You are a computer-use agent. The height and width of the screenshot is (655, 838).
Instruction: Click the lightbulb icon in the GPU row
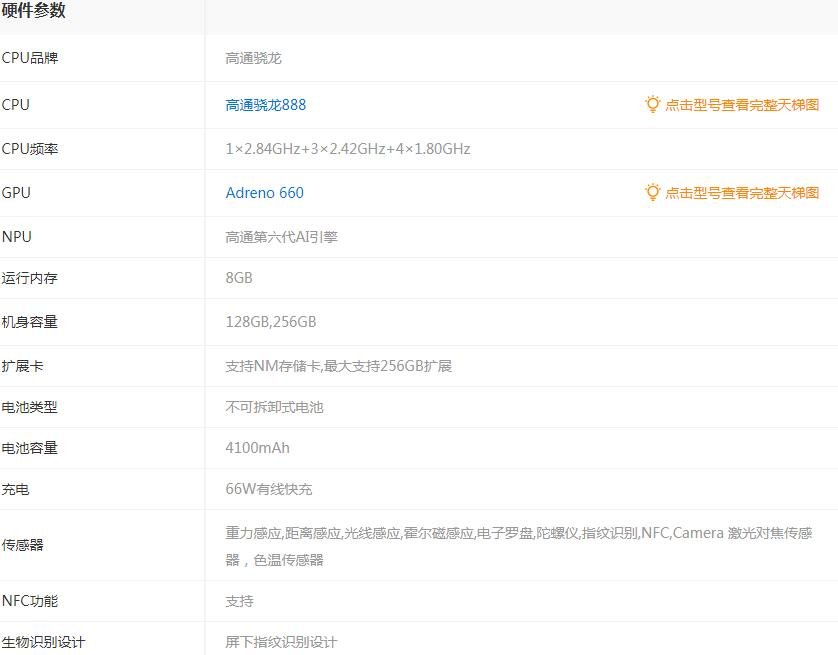point(653,192)
